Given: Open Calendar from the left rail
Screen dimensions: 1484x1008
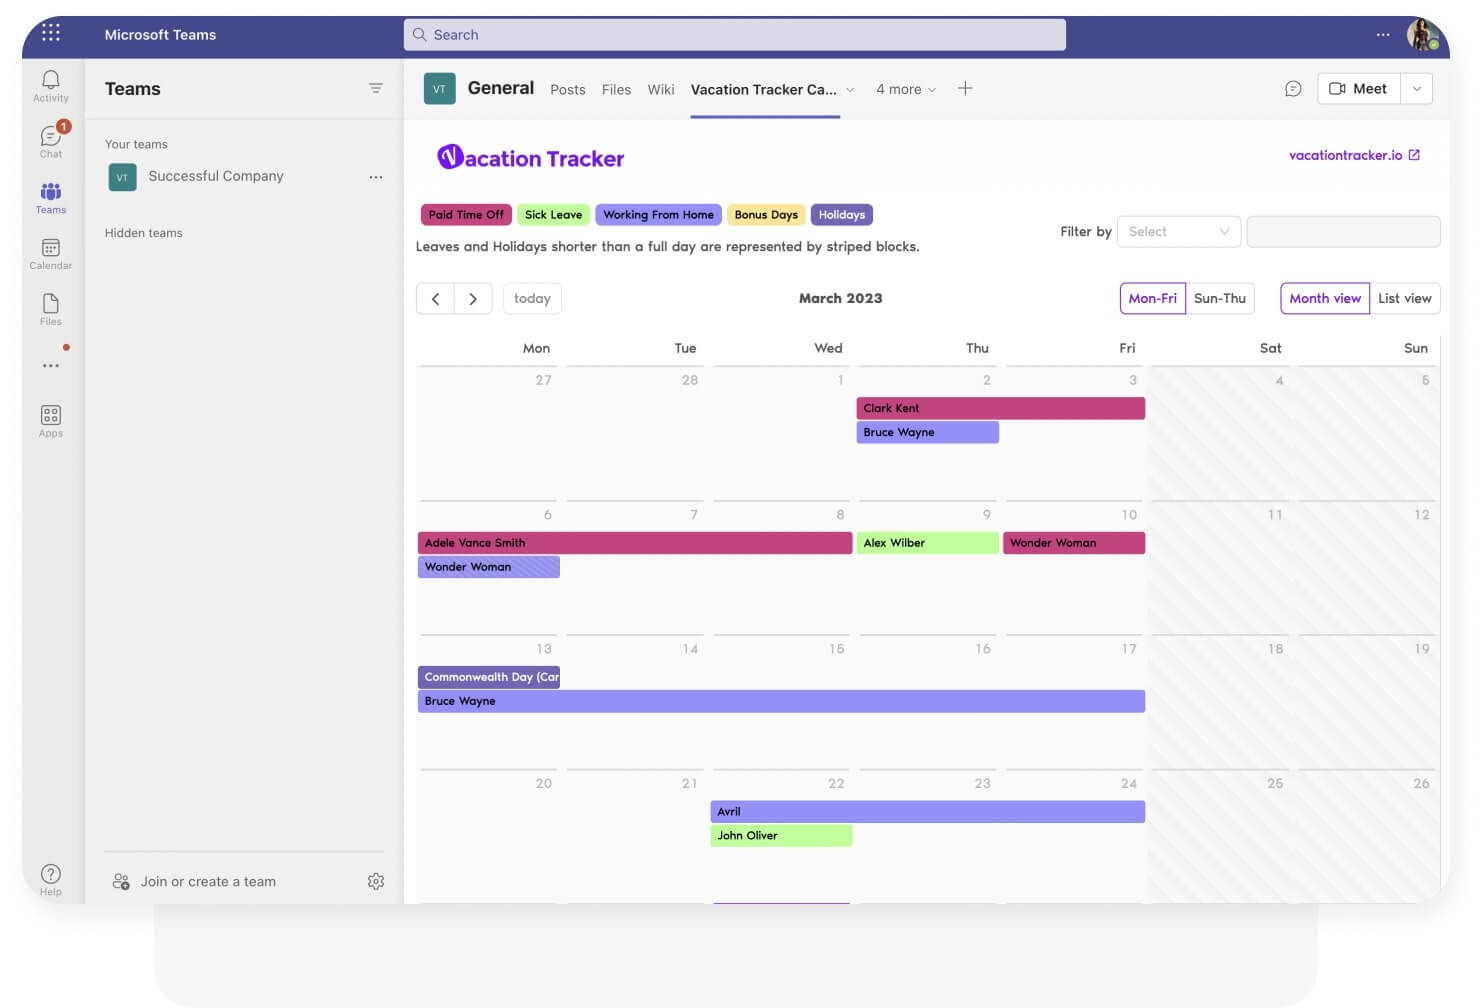Looking at the screenshot, I should tap(51, 253).
